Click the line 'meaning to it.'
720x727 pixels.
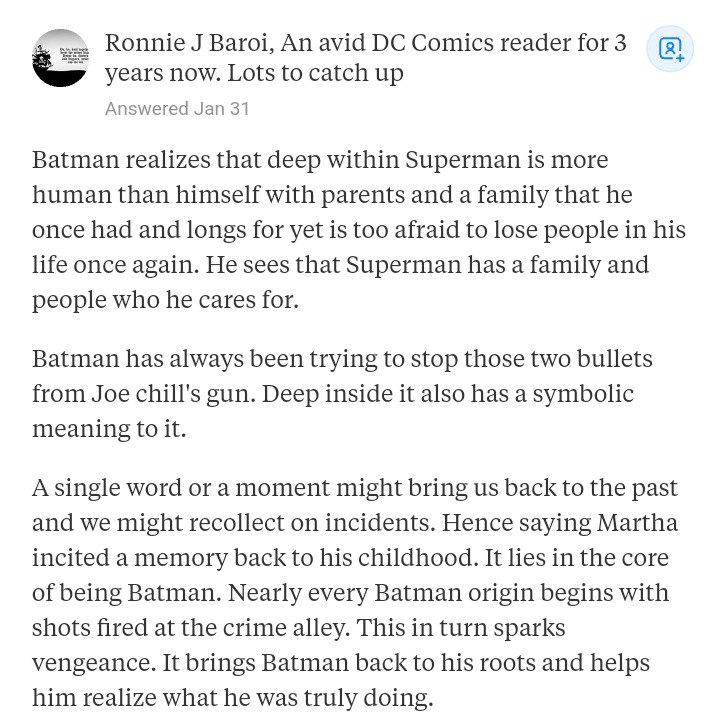109,428
